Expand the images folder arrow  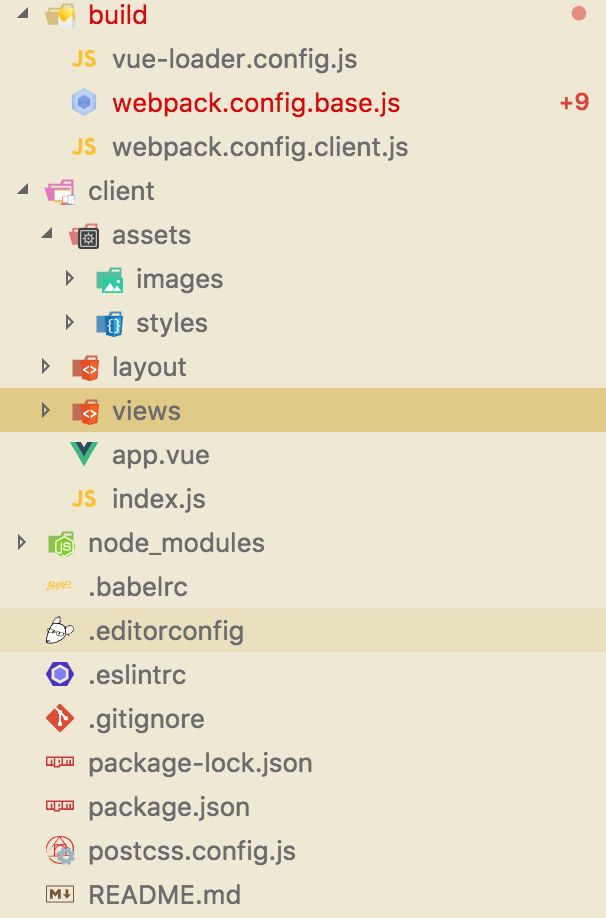70,278
